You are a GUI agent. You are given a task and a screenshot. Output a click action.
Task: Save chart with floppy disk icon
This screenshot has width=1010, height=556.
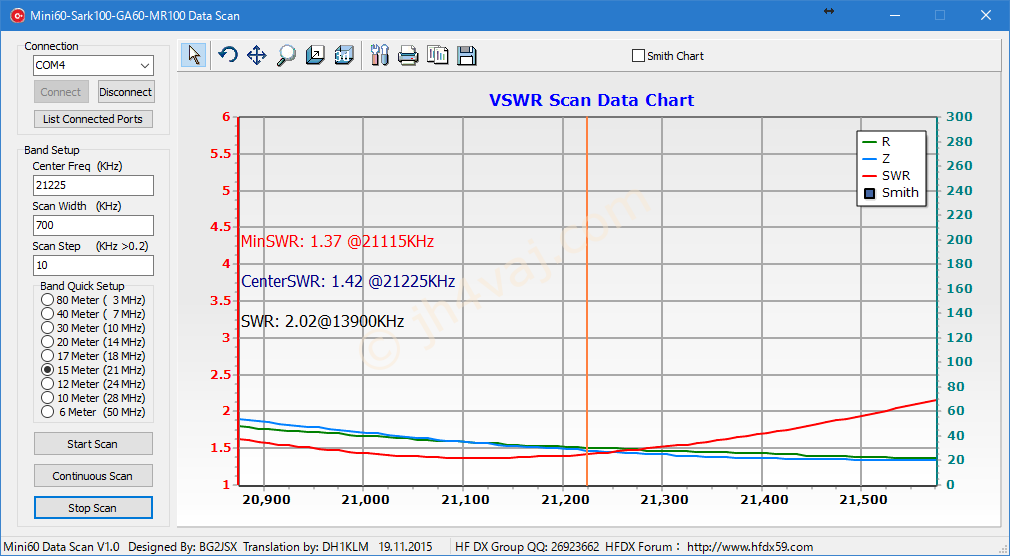[x=467, y=55]
